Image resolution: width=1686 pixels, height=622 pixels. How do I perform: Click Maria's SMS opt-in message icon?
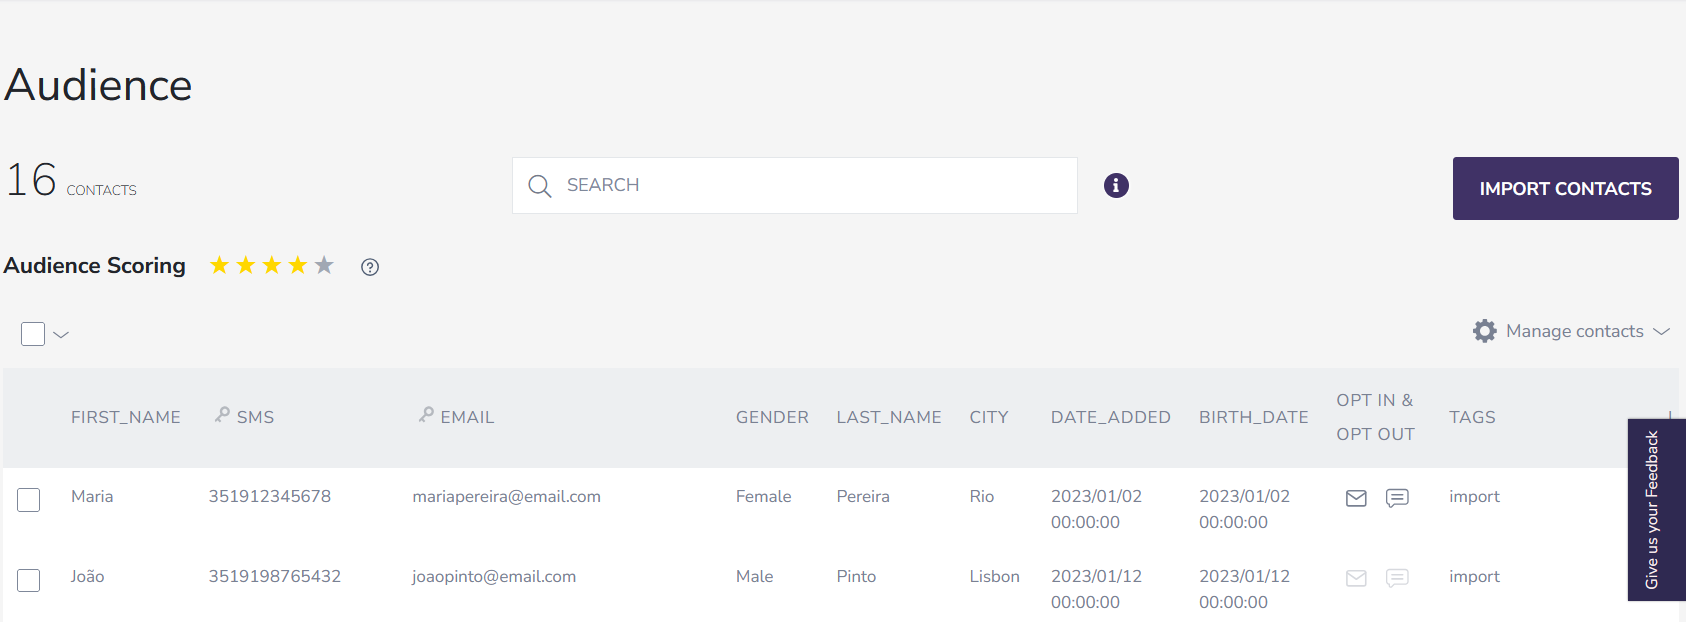(1397, 498)
